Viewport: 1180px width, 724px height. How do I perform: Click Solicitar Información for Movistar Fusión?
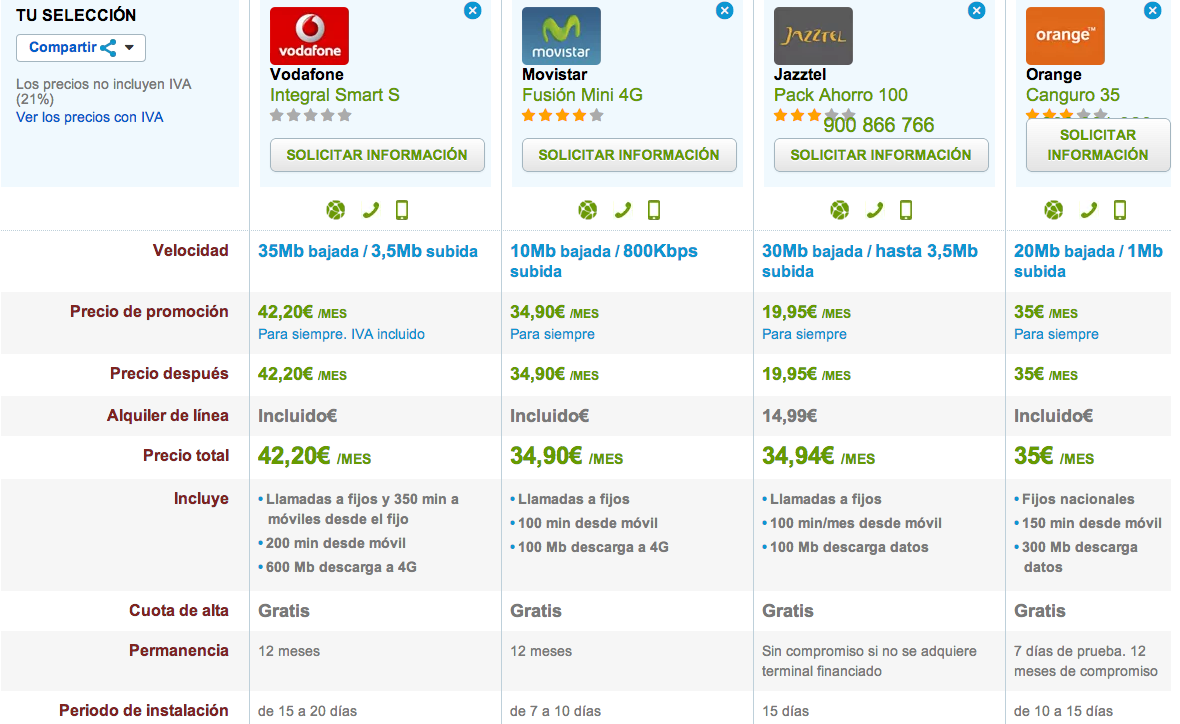pyautogui.click(x=629, y=155)
